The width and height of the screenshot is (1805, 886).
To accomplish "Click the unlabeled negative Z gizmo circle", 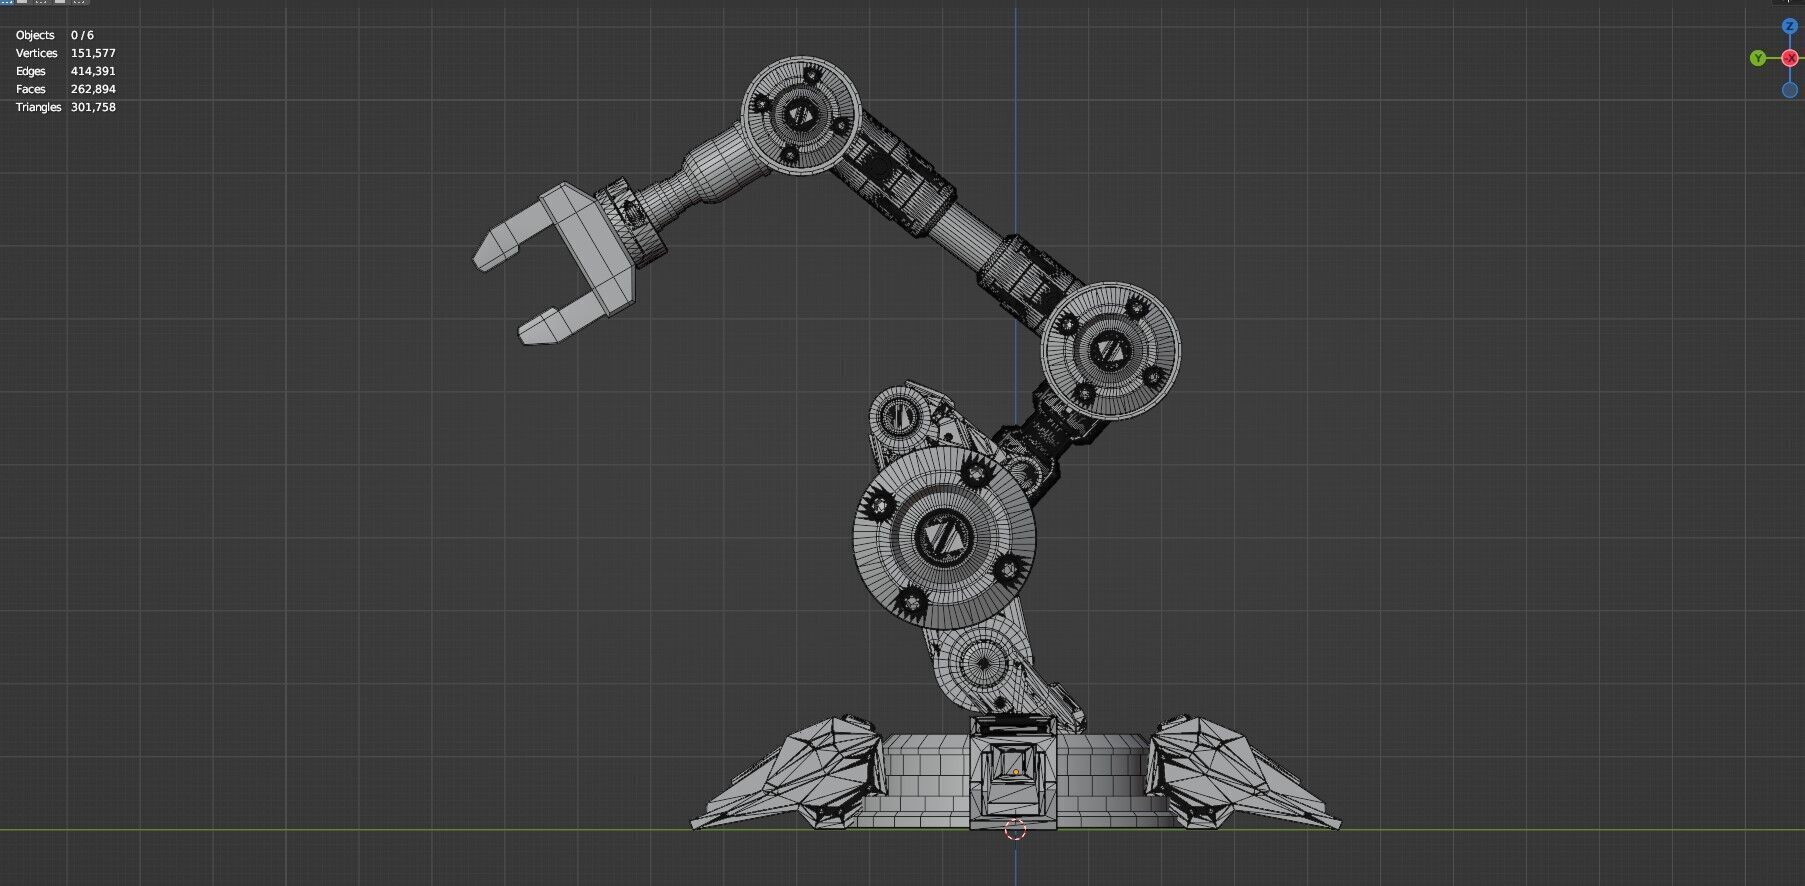I will point(1790,90).
